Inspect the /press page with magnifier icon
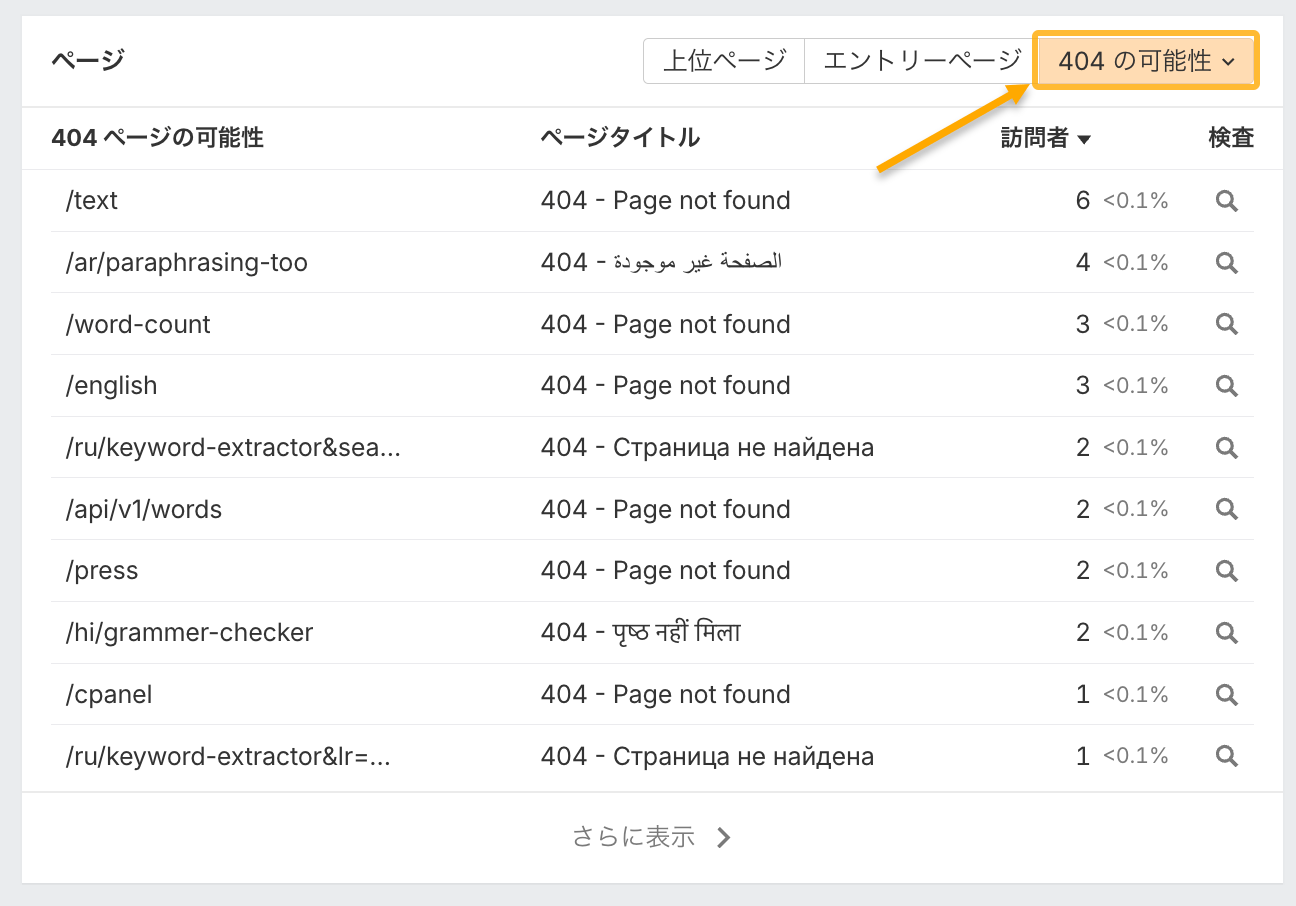Viewport: 1296px width, 906px height. pos(1226,571)
